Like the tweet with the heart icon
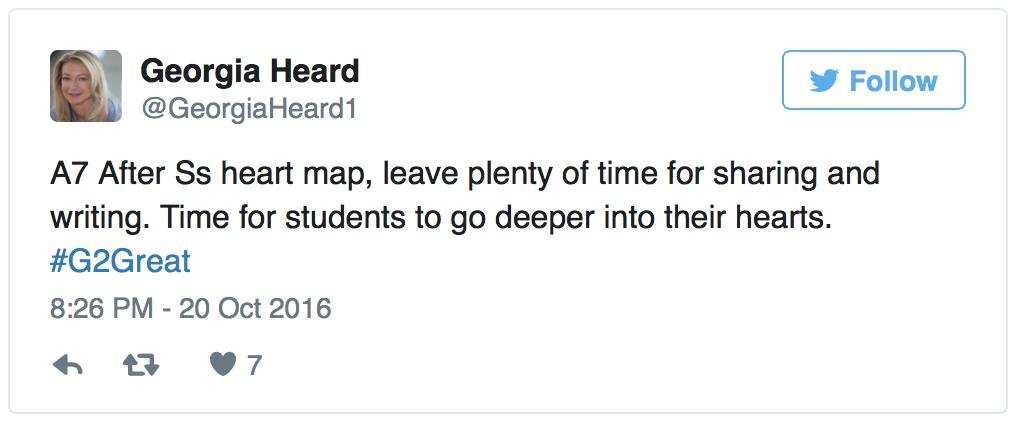This screenshot has width=1020, height=428. click(x=222, y=365)
